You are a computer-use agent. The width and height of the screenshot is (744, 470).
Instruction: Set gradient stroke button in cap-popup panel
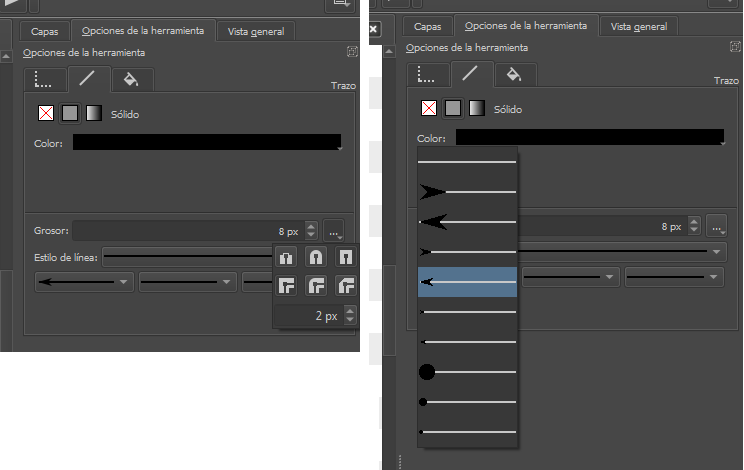click(94, 113)
